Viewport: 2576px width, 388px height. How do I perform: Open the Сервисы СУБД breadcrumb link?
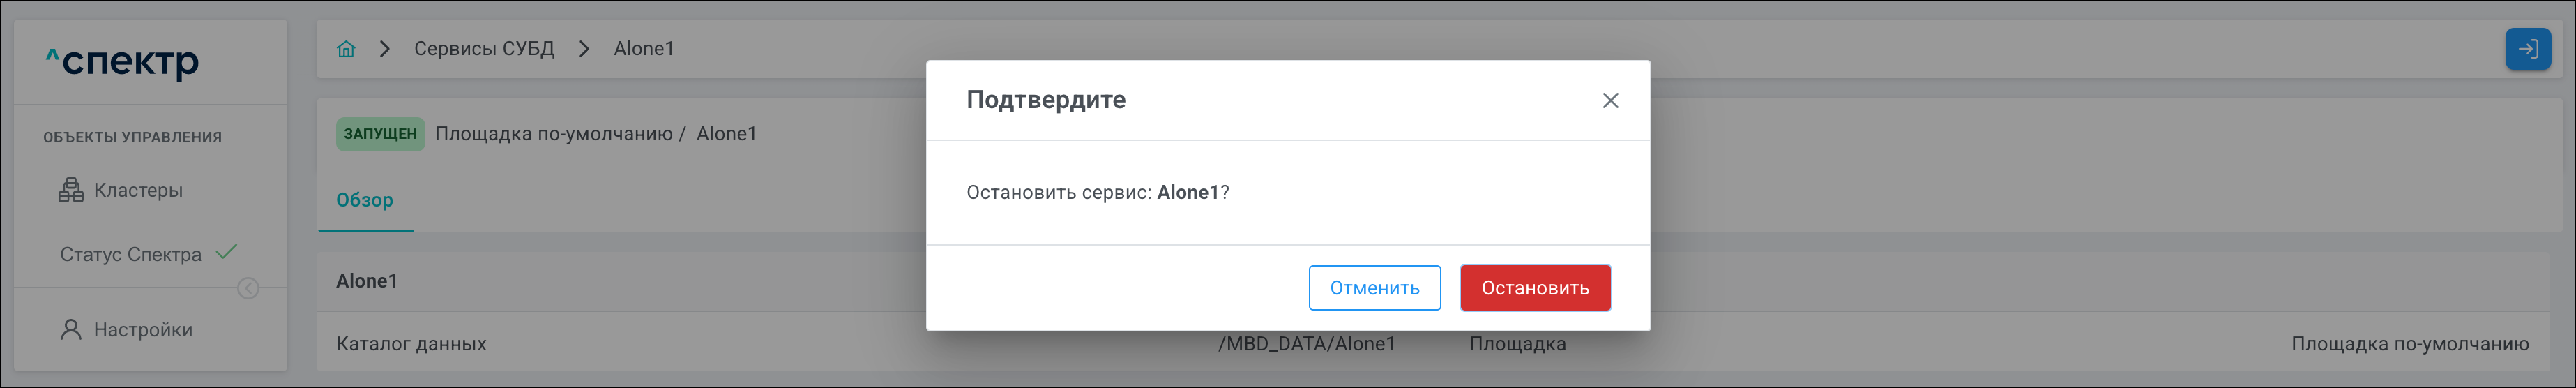pos(484,49)
